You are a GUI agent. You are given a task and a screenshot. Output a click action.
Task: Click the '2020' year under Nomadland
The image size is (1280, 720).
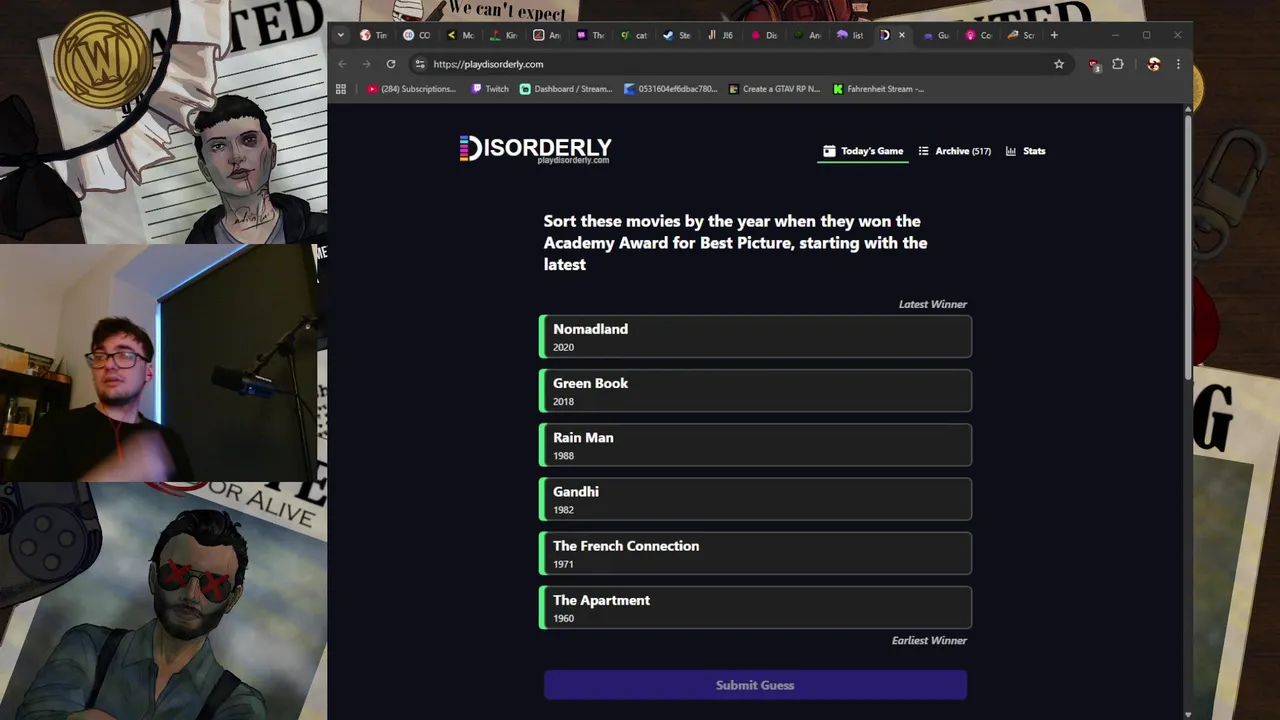[563, 348]
